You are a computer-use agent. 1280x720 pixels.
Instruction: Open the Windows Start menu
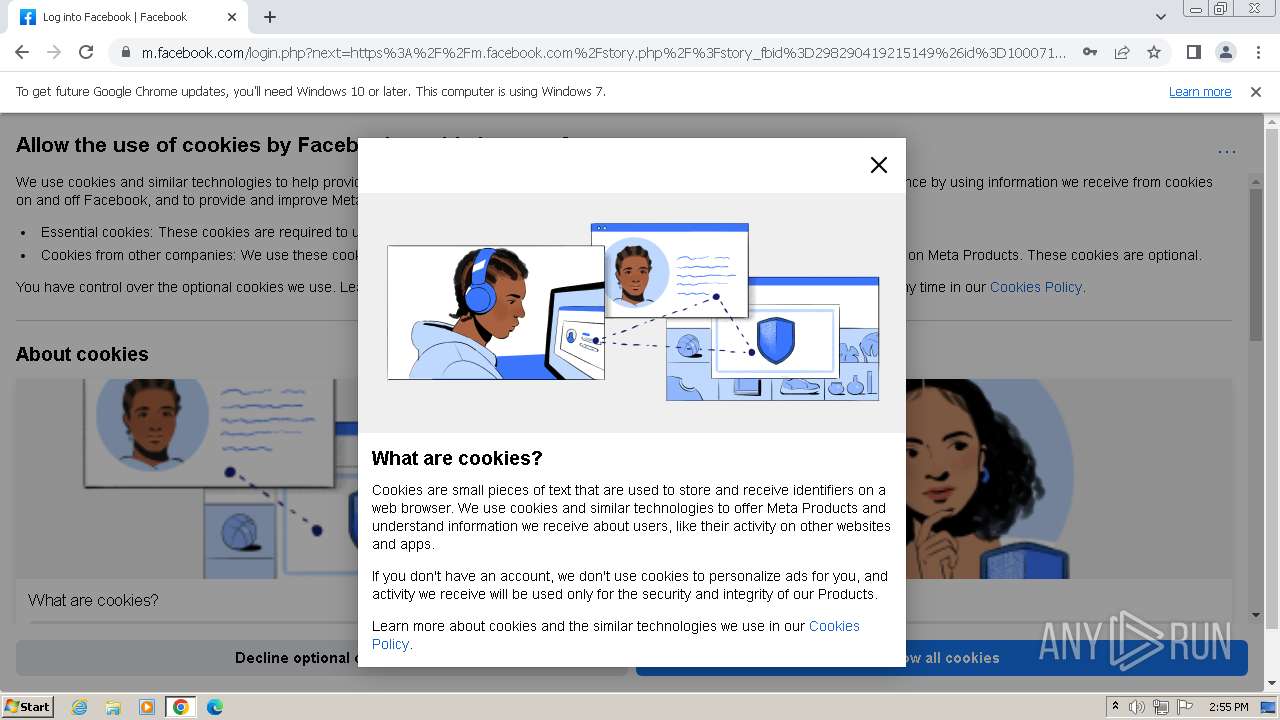28,707
